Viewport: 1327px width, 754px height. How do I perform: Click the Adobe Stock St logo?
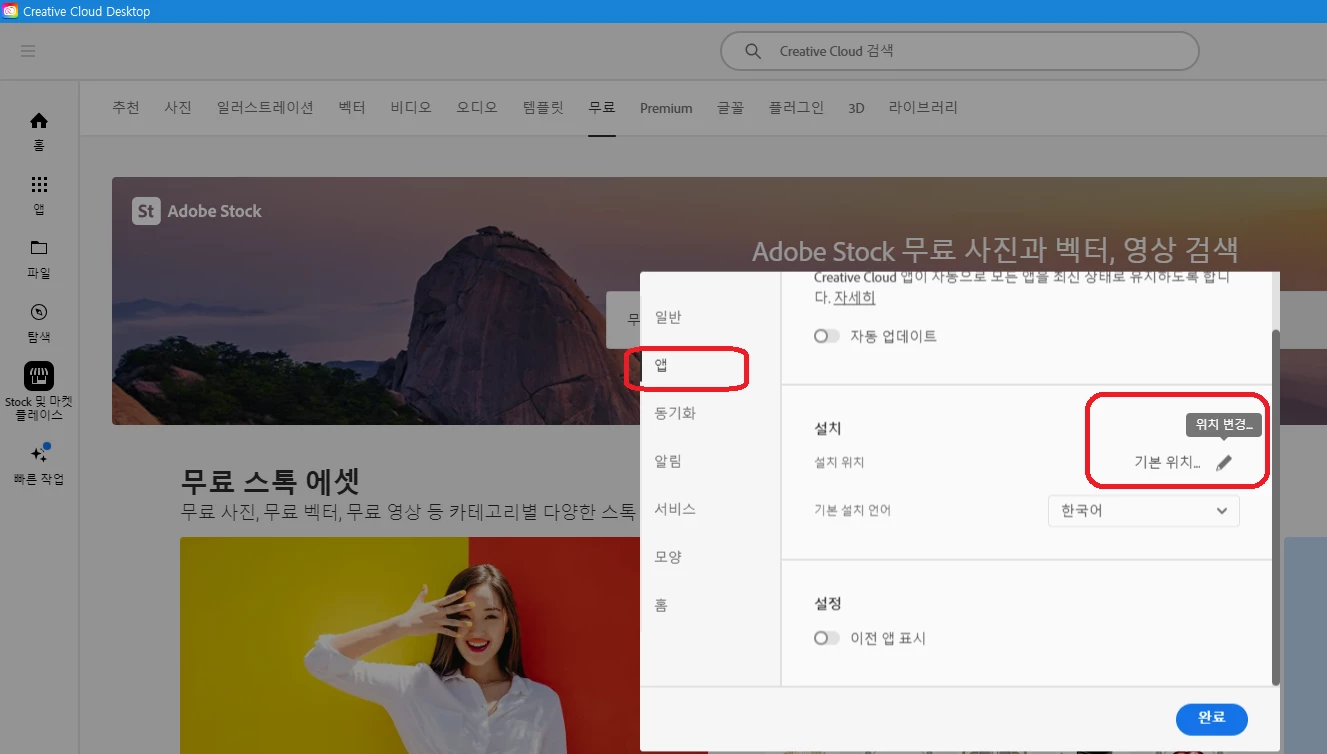146,211
